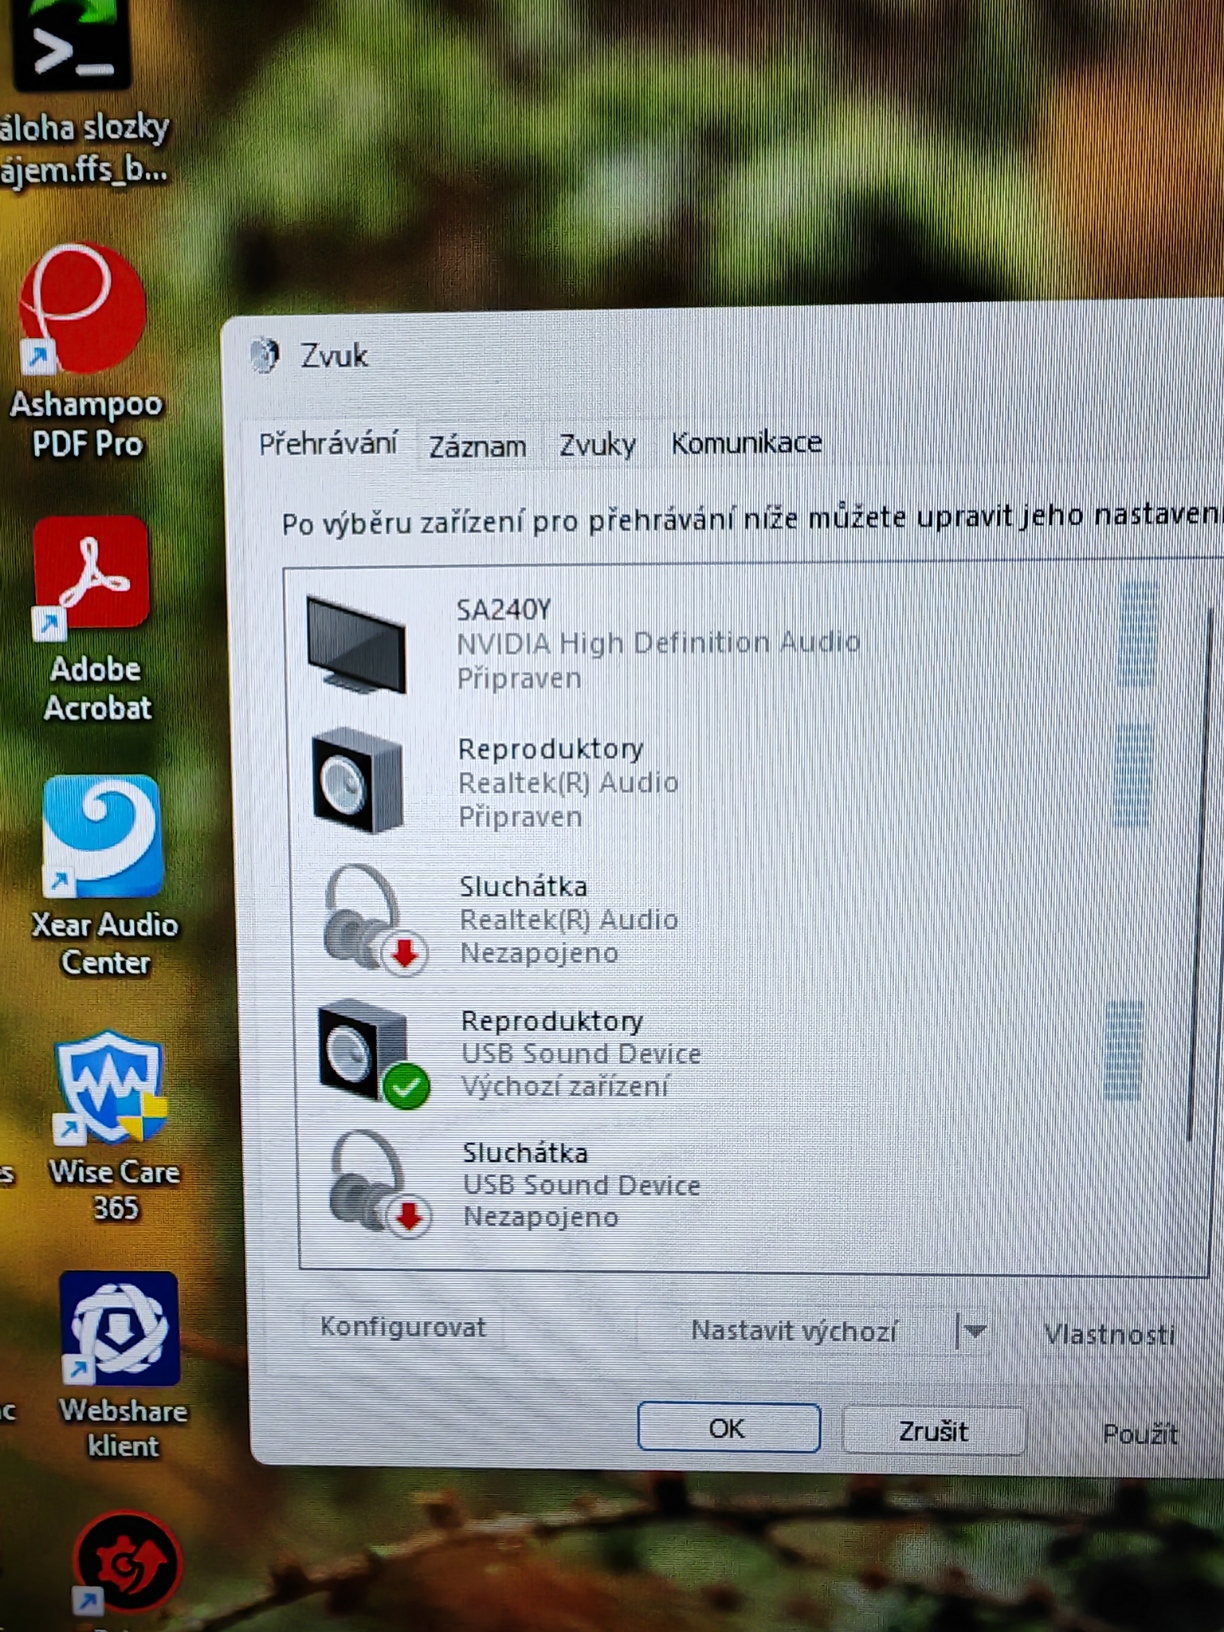
Task: Select the 'NVIDIA High Definition Audio' text
Action: pyautogui.click(x=658, y=642)
